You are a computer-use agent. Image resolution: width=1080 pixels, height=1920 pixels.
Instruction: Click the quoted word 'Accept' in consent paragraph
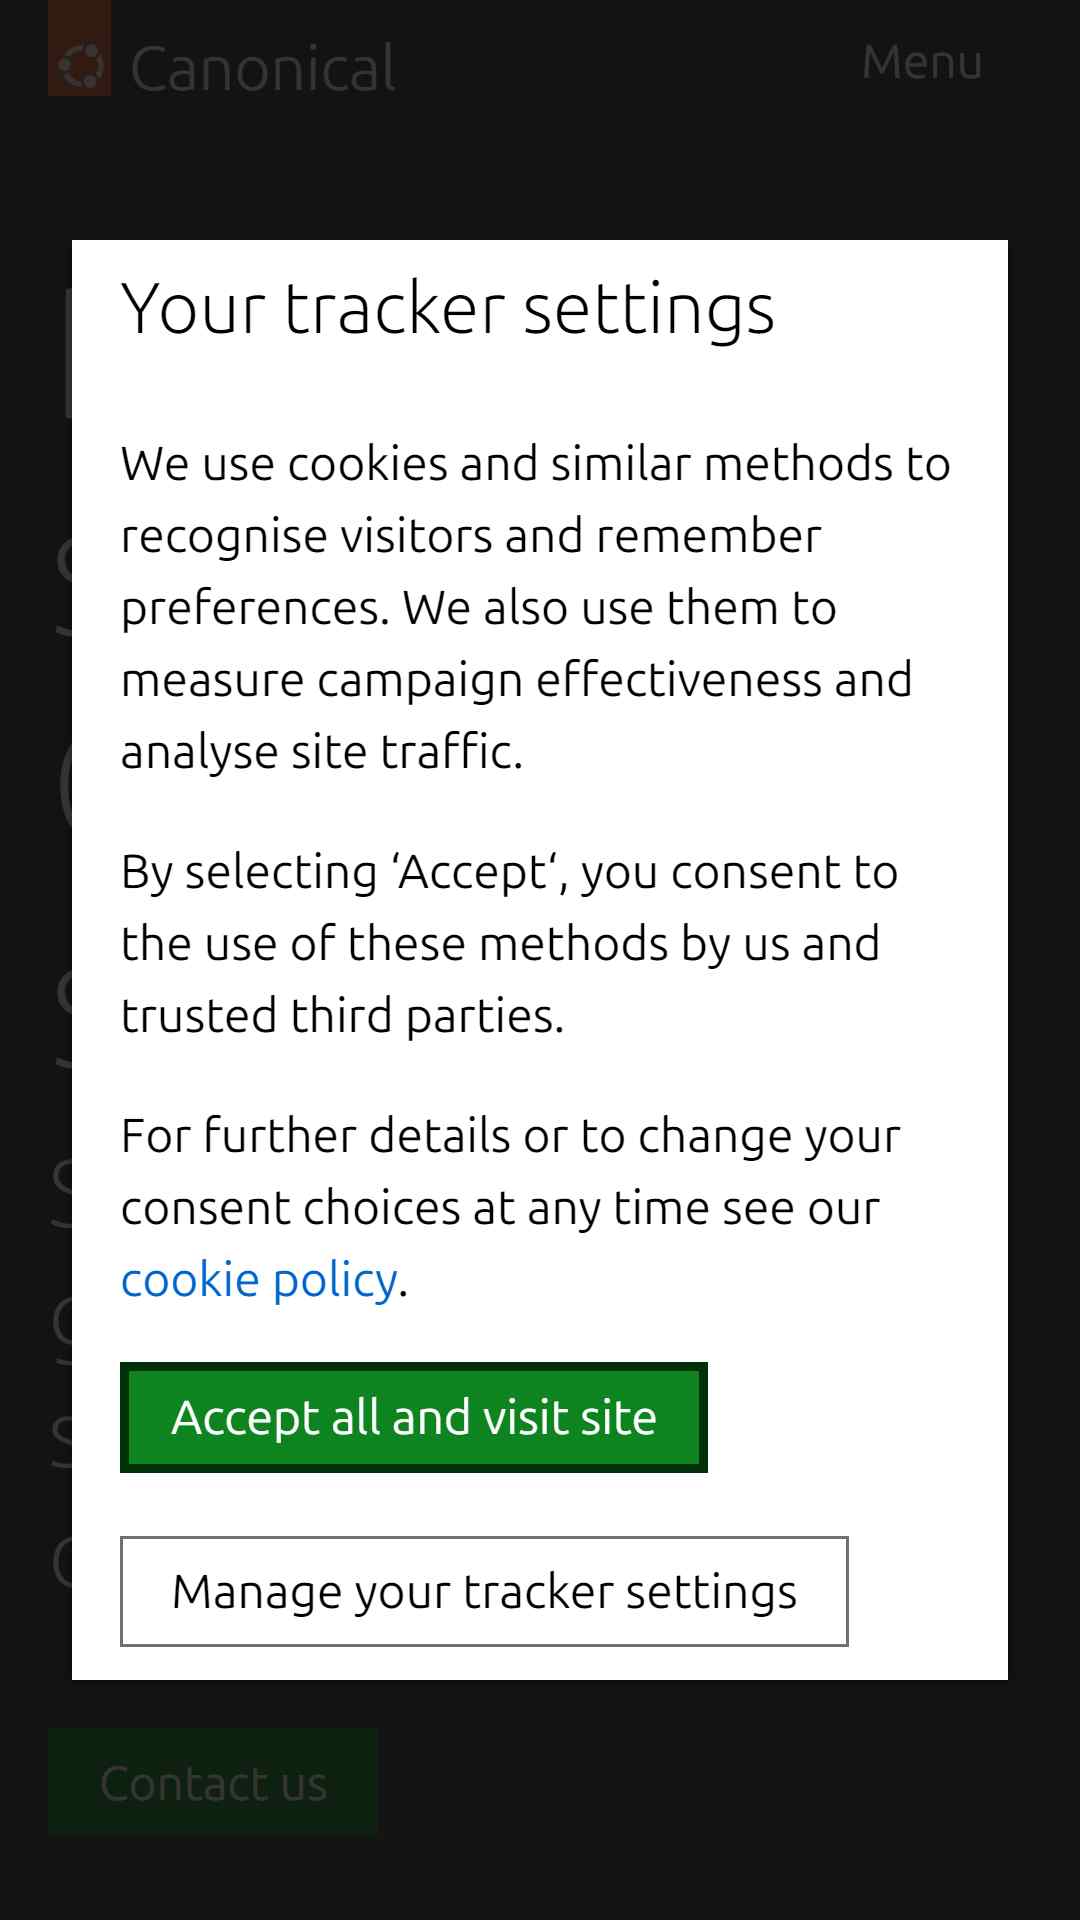point(473,871)
